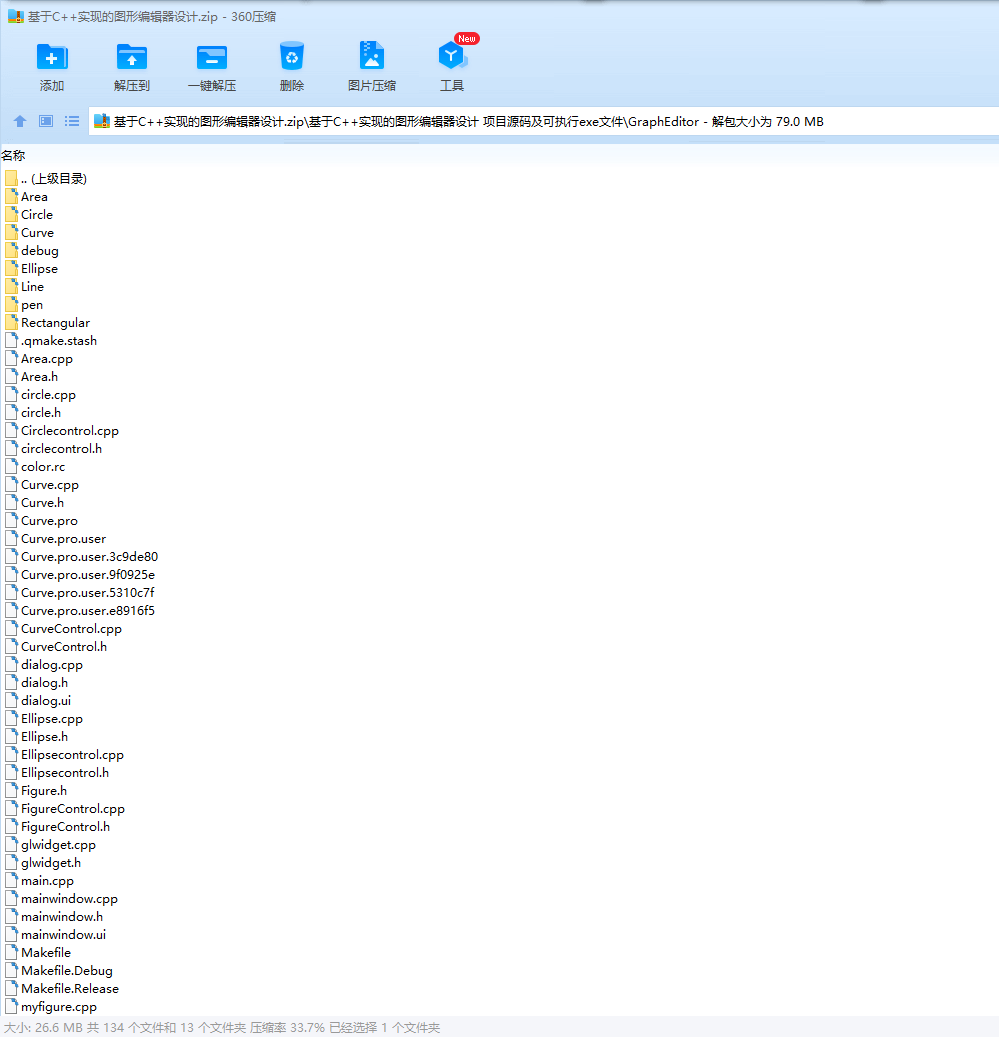Select the Circle folder
The height and width of the screenshot is (1037, 999).
click(x=28, y=215)
